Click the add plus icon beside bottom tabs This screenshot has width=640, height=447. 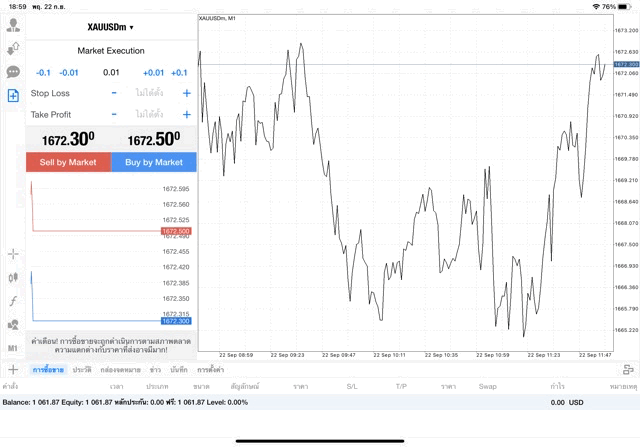[x=13, y=370]
